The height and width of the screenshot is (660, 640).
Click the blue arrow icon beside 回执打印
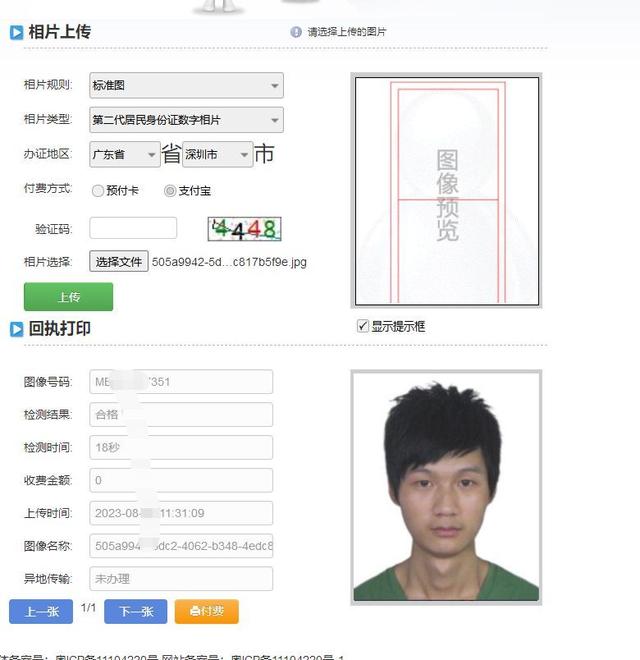click(x=16, y=329)
